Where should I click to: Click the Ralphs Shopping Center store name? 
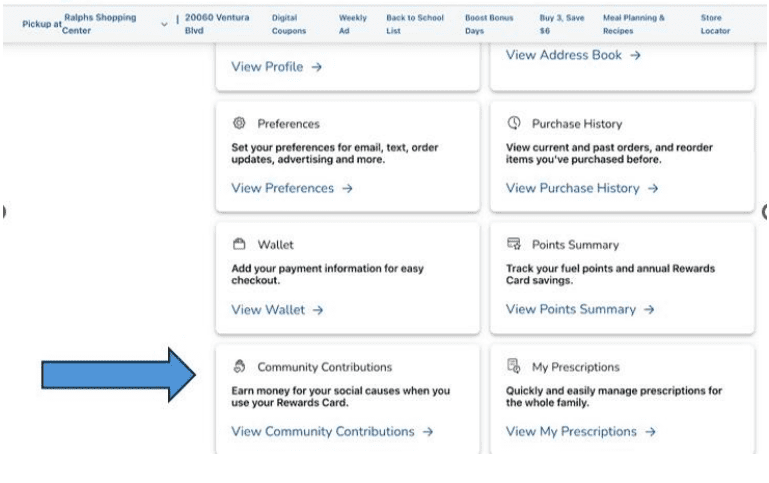click(x=99, y=24)
